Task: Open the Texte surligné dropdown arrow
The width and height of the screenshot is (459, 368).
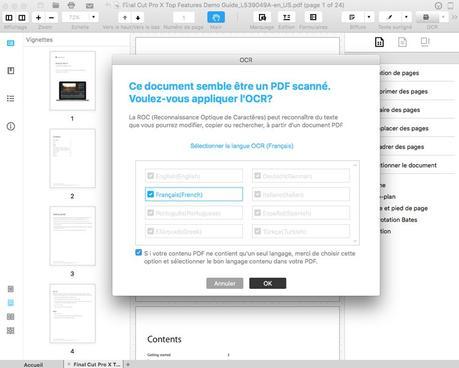Action: (406, 17)
